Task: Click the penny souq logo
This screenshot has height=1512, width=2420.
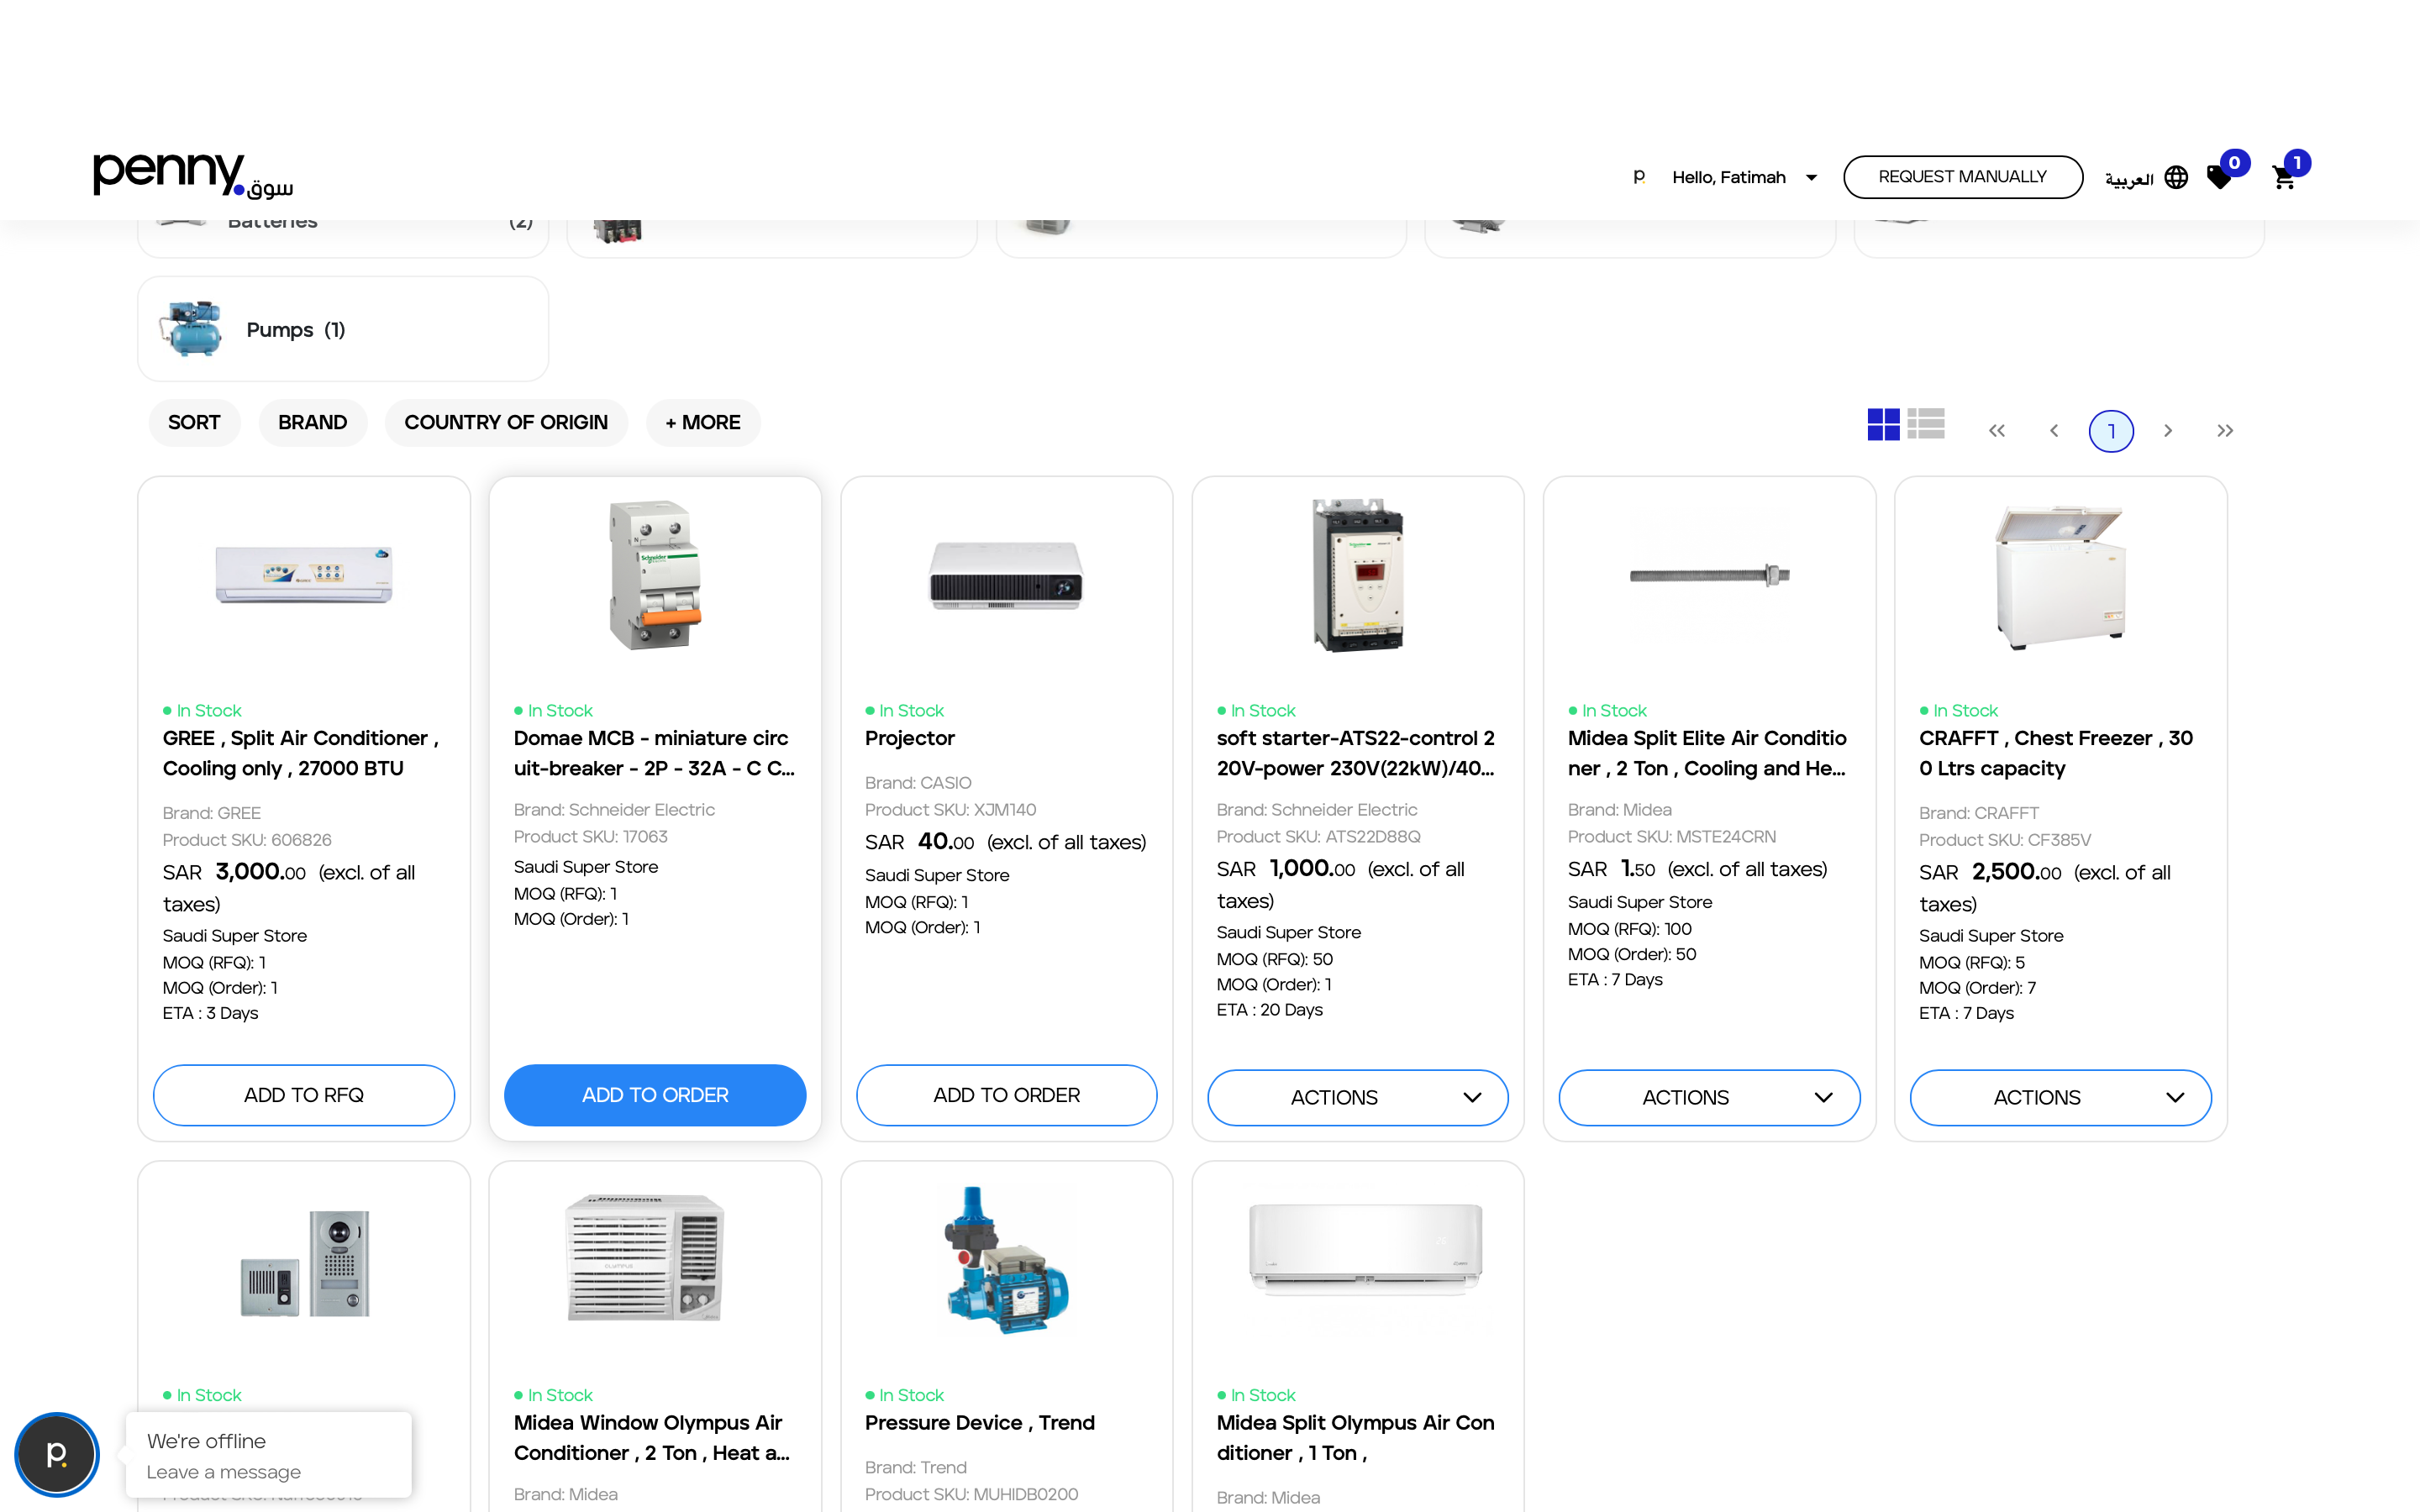Action: pos(193,176)
